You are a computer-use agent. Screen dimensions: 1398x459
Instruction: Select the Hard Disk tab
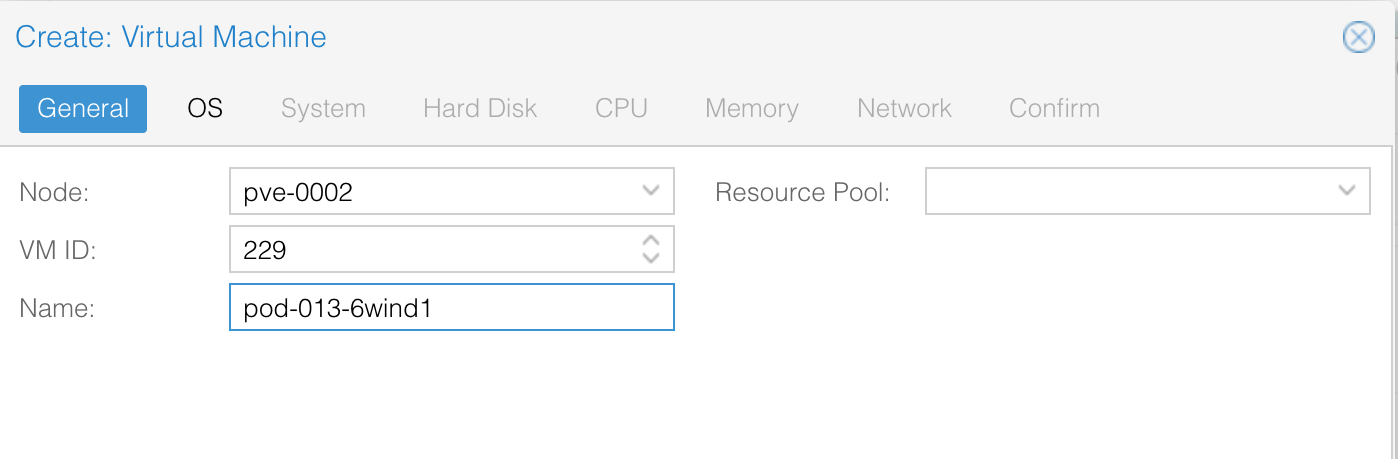click(x=480, y=108)
